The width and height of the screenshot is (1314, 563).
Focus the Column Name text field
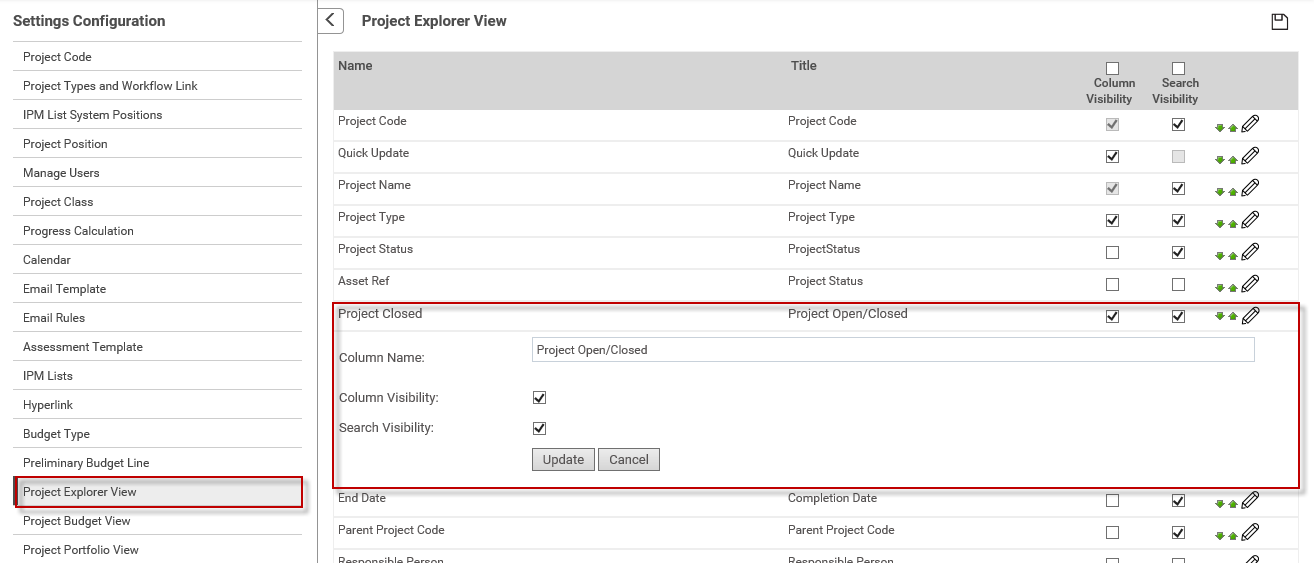tap(893, 350)
